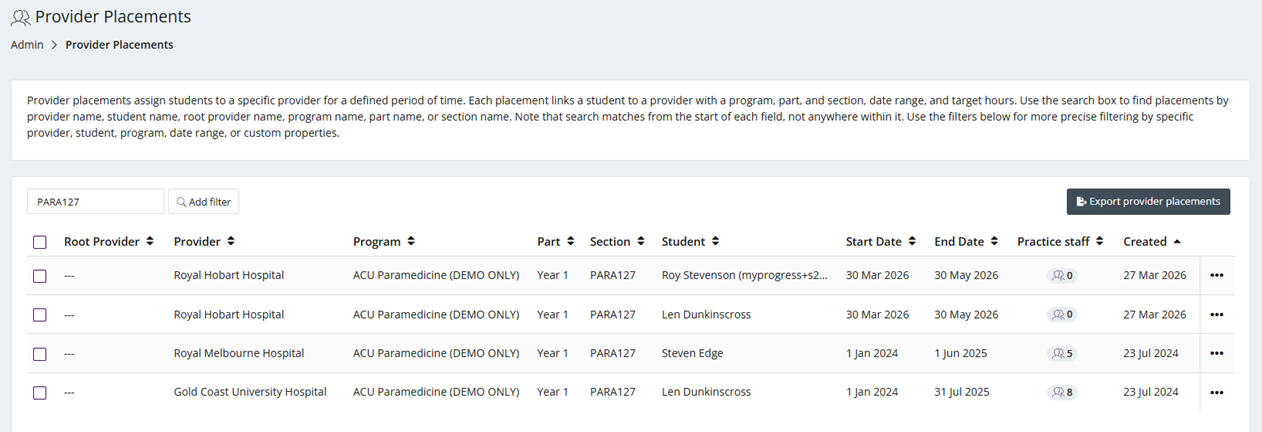The image size is (1262, 432).
Task: Click the search box containing PARA127
Action: [x=95, y=202]
